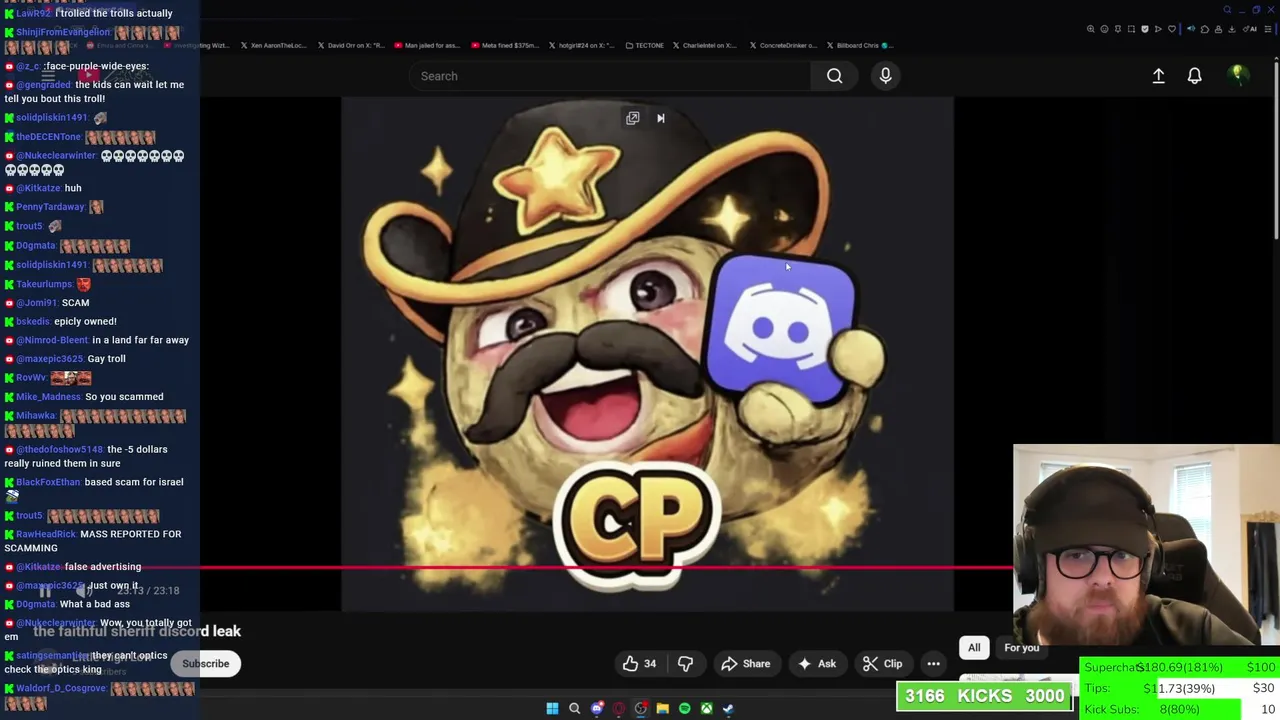The height and width of the screenshot is (720, 1280).
Task: Open the send Flow arrow icon
Action: pyautogui.click(x=1158, y=29)
